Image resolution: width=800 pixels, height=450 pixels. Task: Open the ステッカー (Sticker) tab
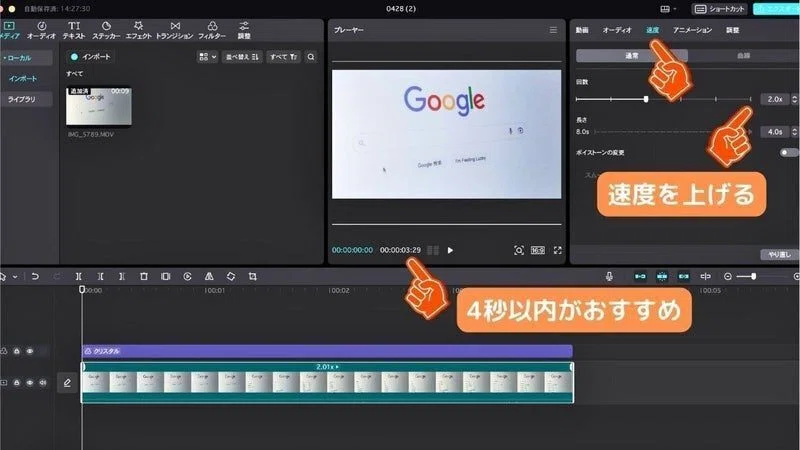[x=106, y=30]
